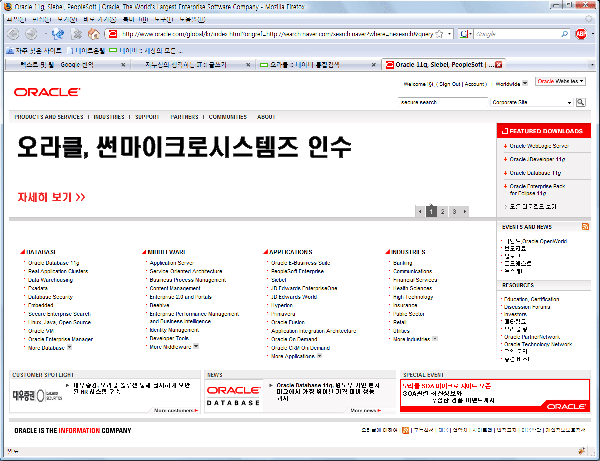Go back with the browser Back arrow
Image resolution: width=600 pixels, height=461 pixels.
13,34
